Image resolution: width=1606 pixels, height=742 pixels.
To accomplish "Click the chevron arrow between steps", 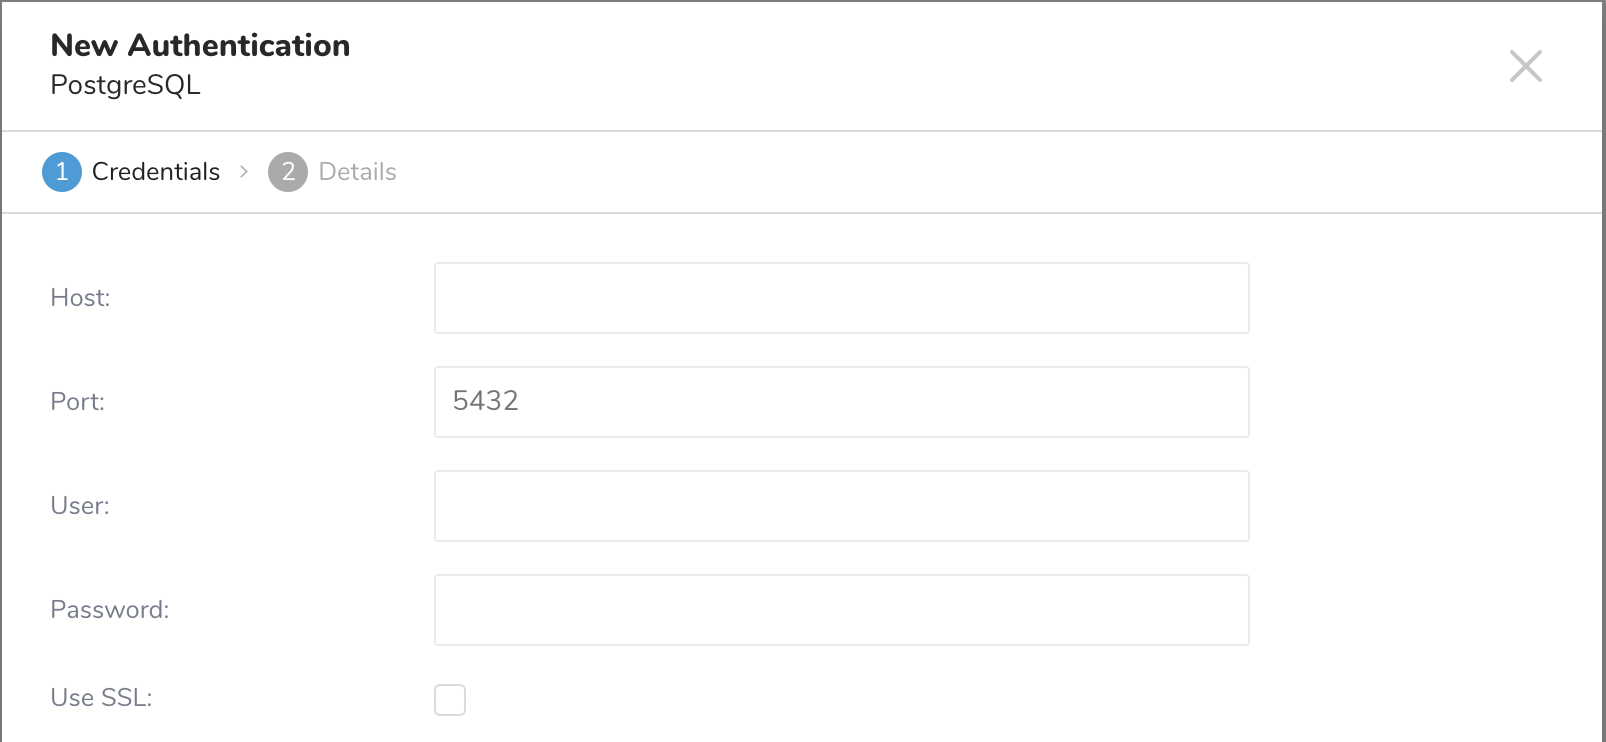I will click(244, 172).
